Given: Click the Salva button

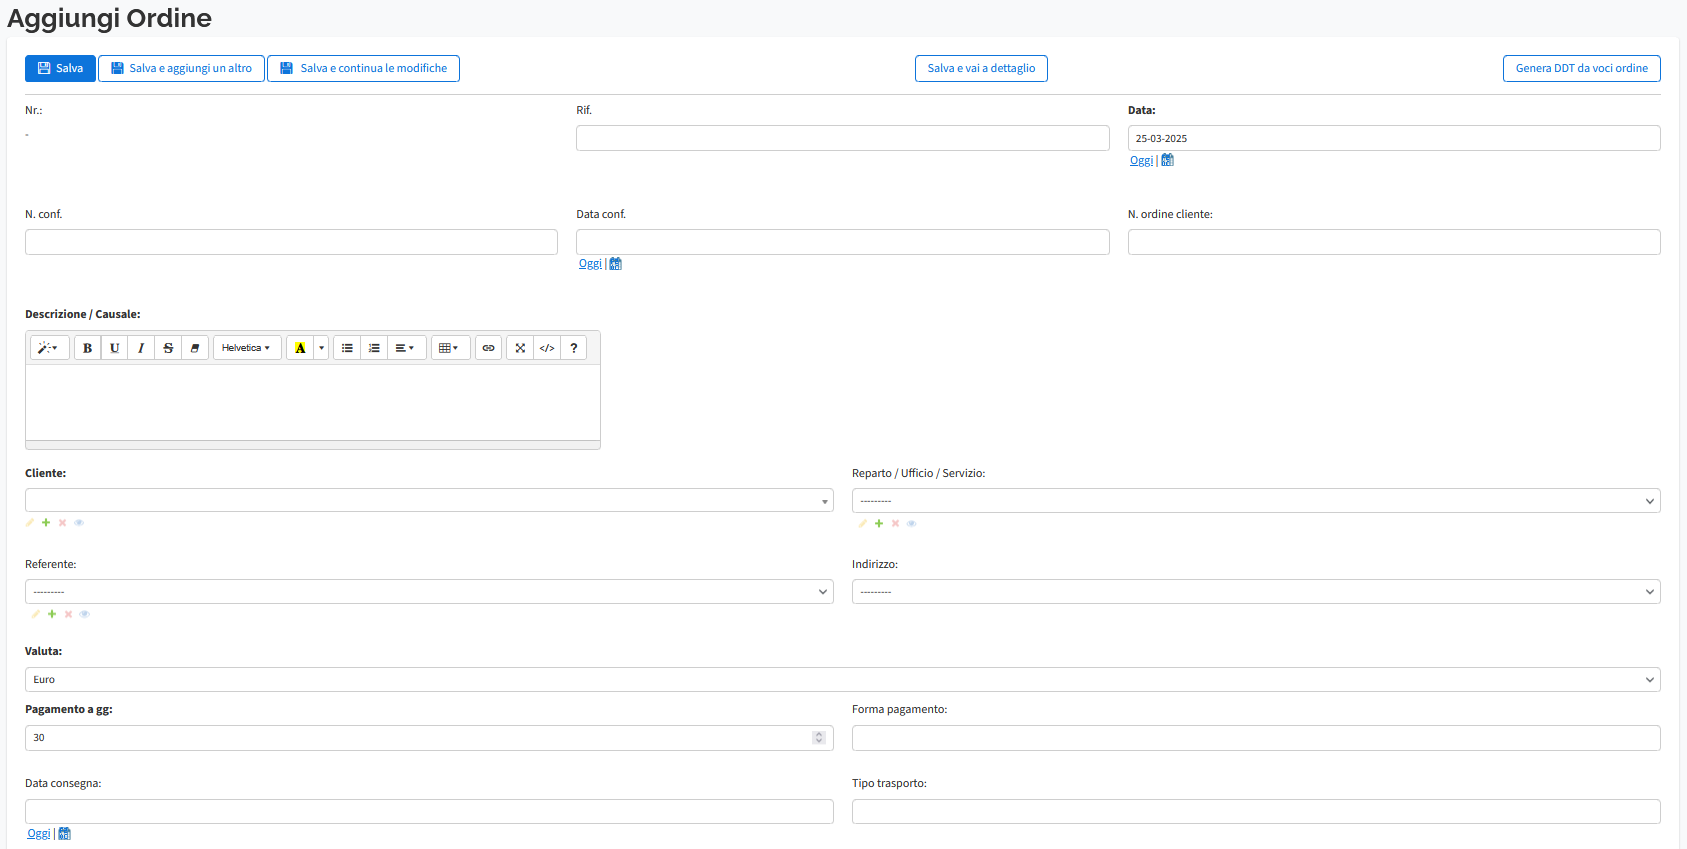Looking at the screenshot, I should click(x=60, y=68).
